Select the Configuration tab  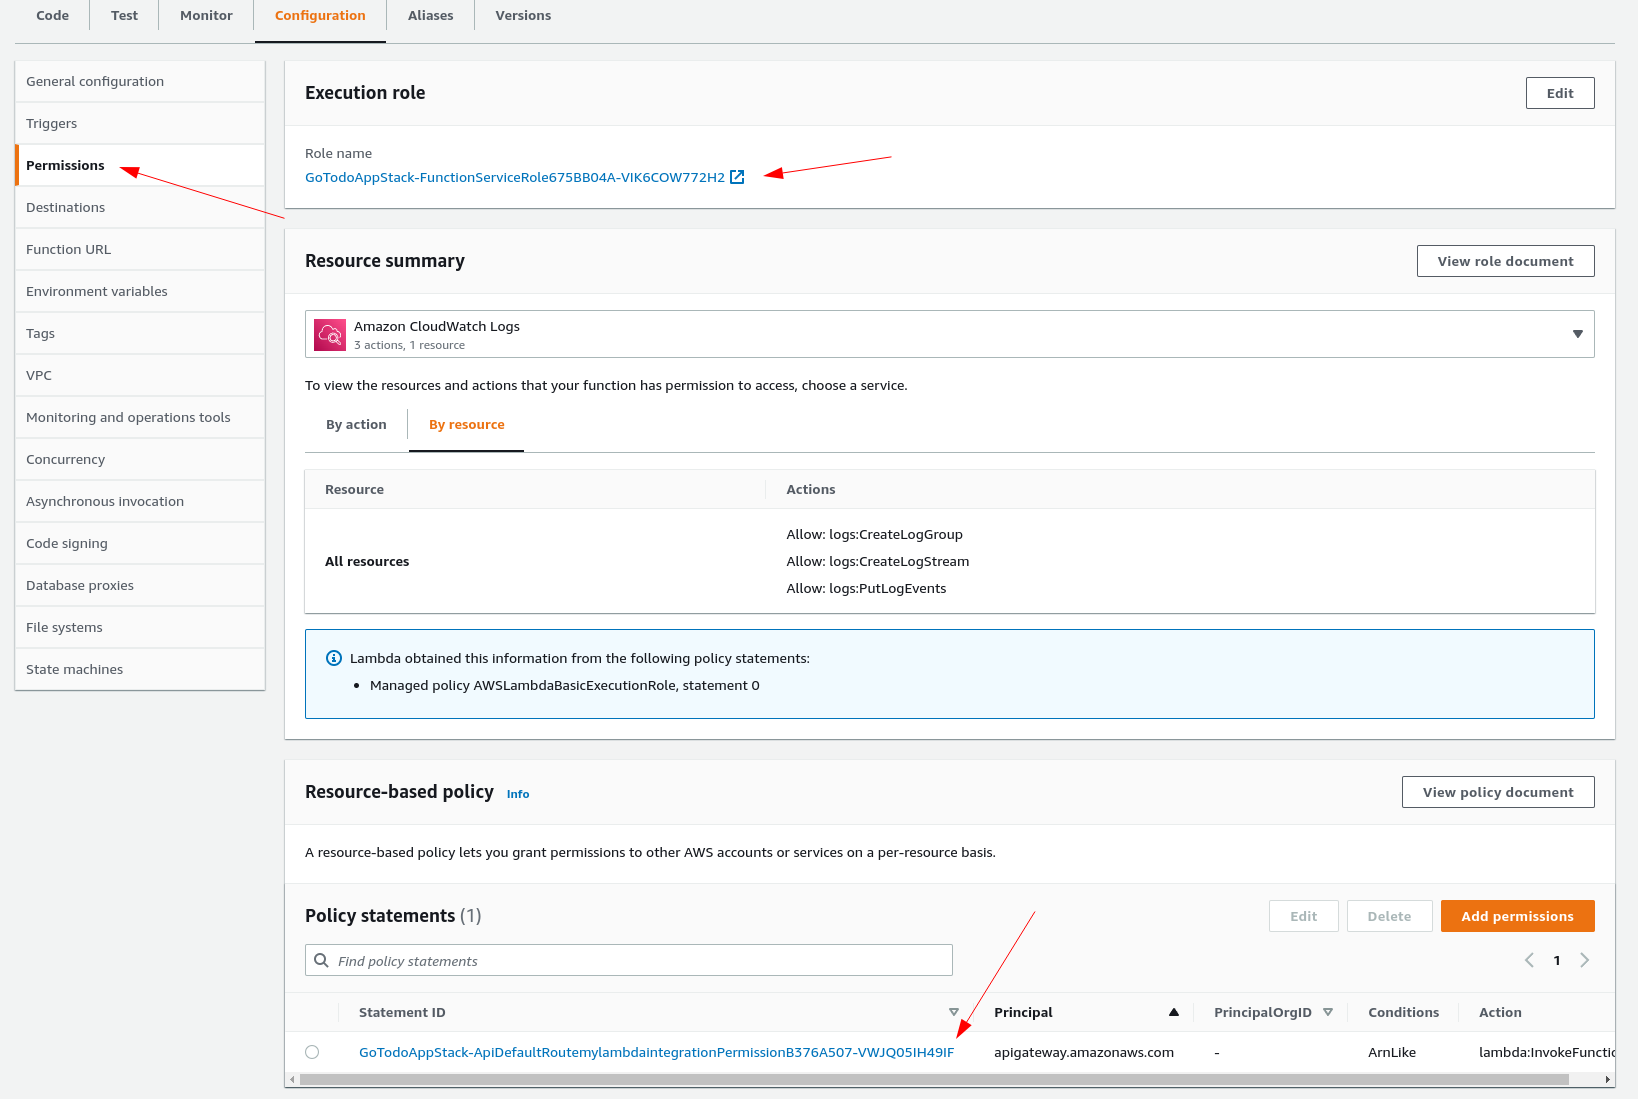point(320,16)
